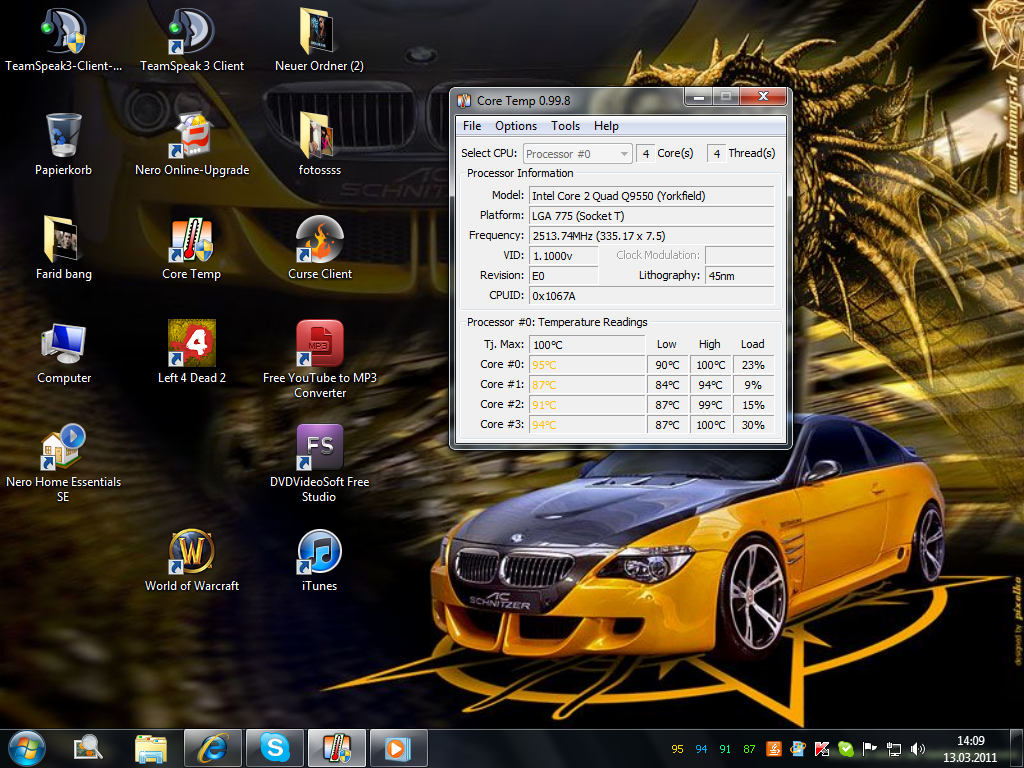Click the Windows Live tray icon
This screenshot has height=768, width=1024.
(x=797, y=749)
